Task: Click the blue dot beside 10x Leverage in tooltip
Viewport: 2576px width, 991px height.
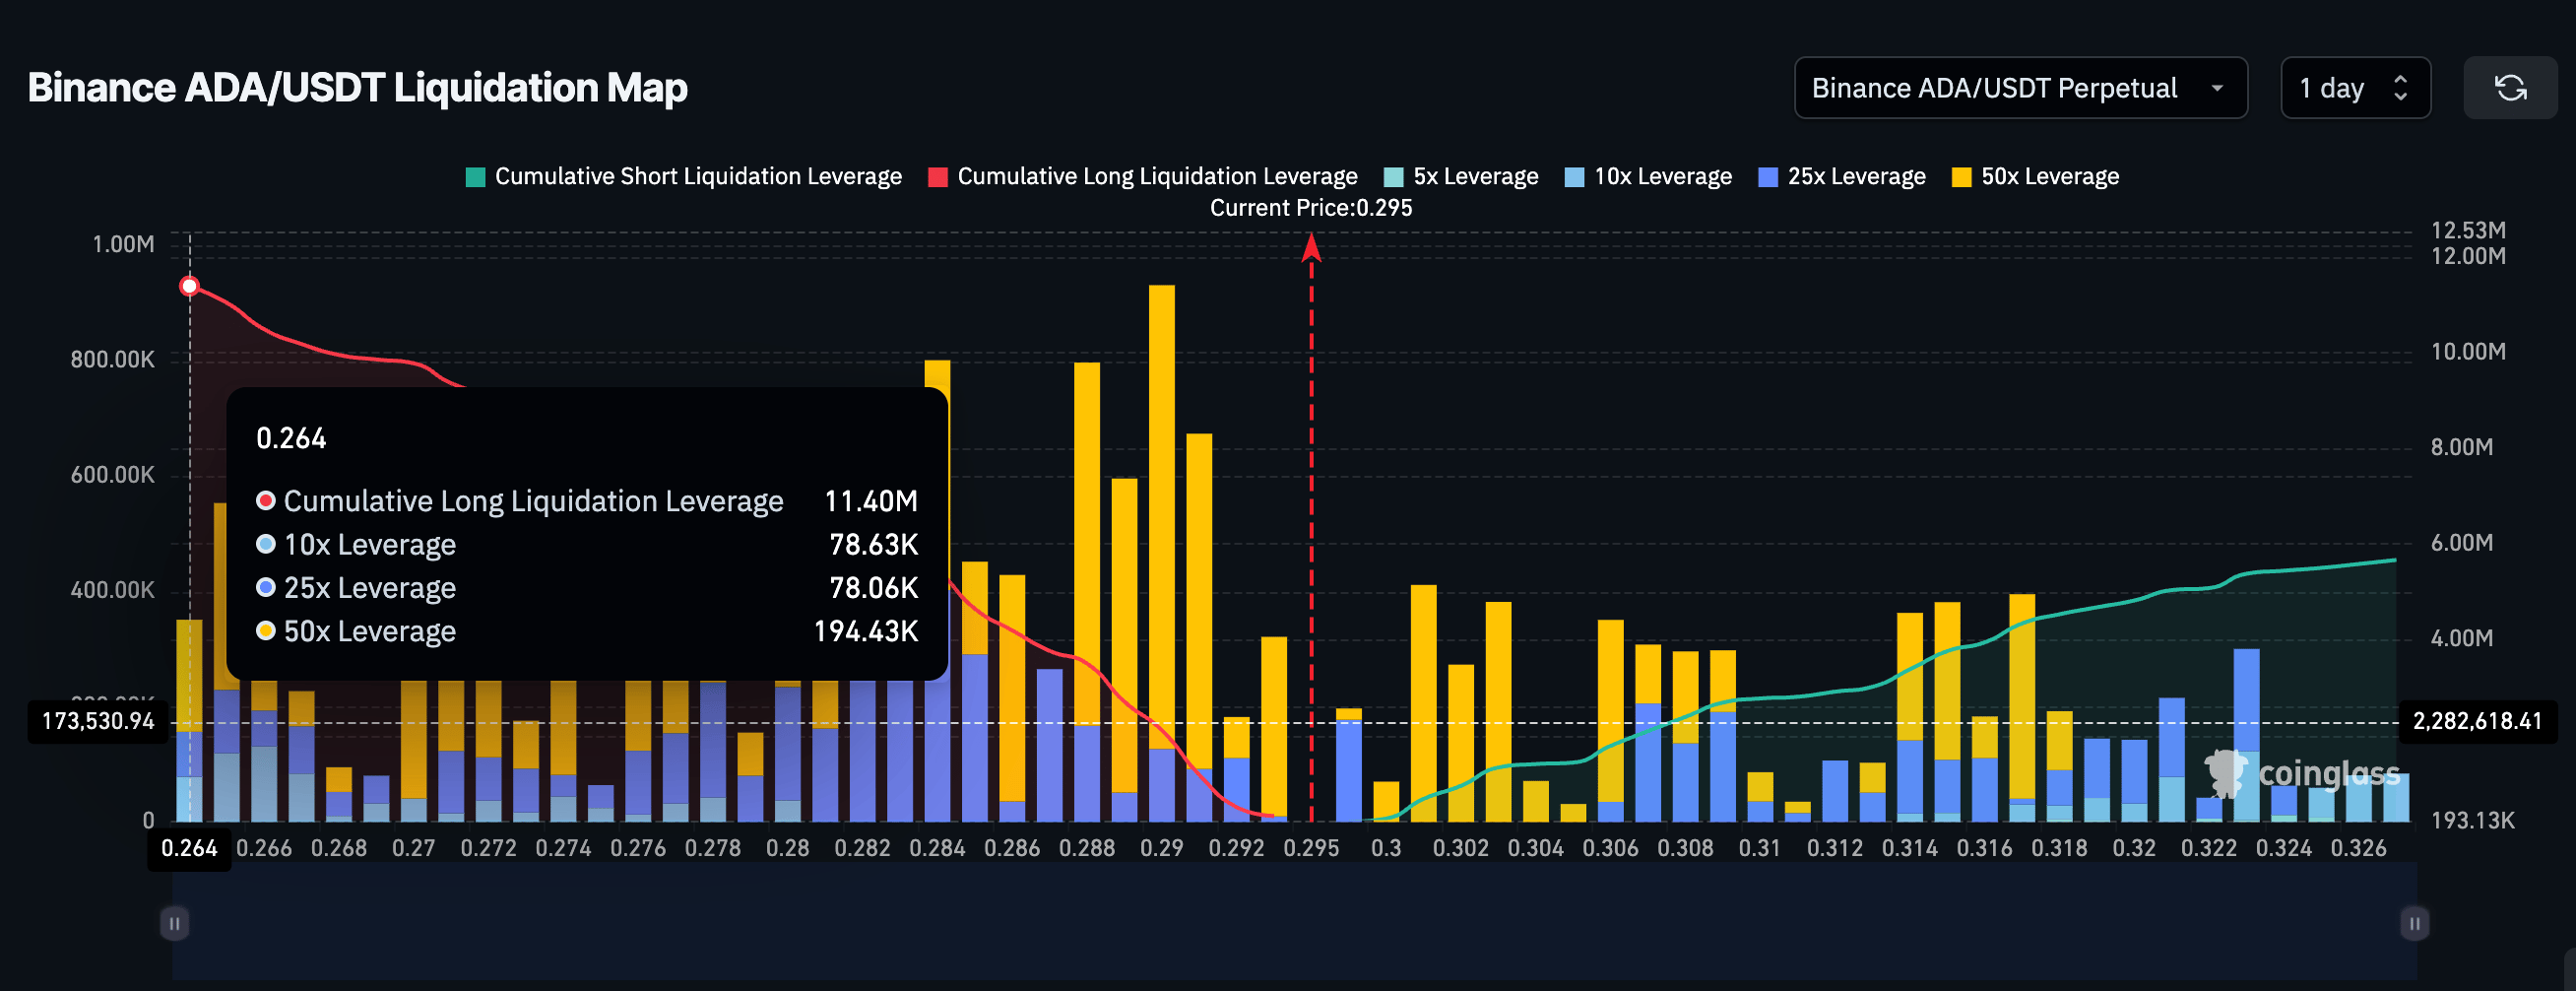Action: 265,544
